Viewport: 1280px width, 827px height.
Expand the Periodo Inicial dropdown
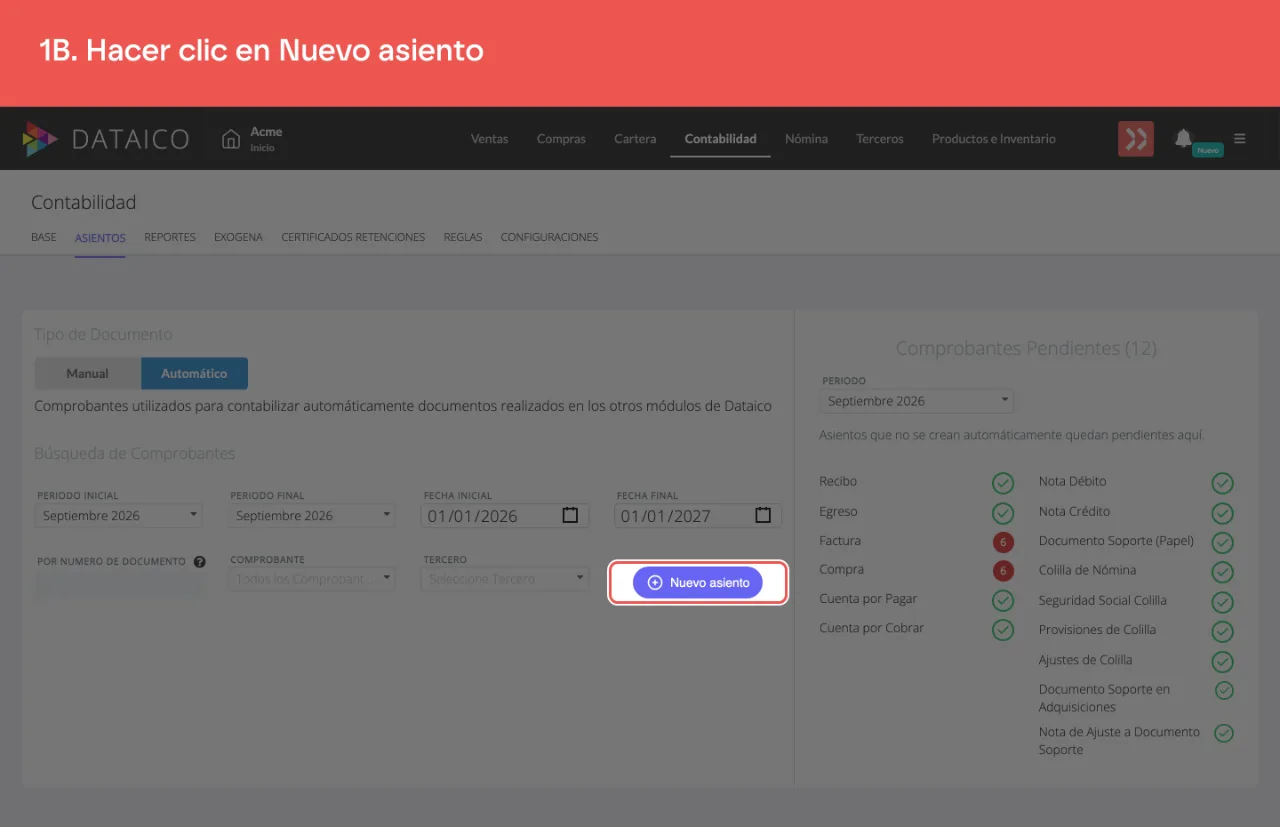[119, 516]
